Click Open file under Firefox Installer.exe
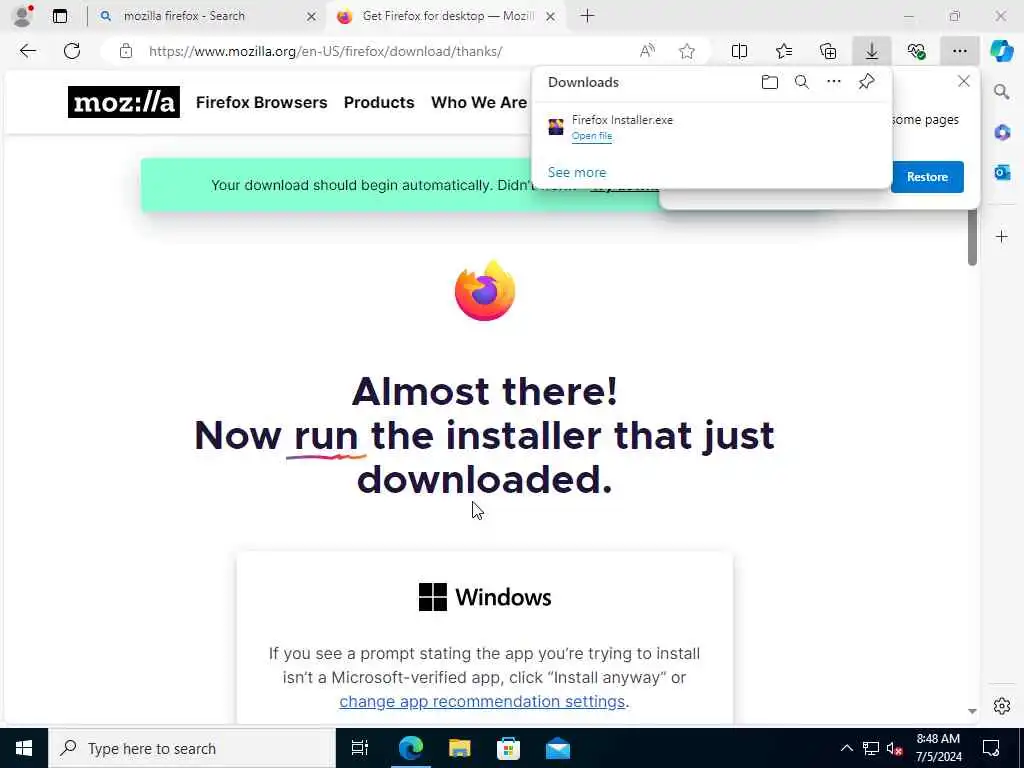The image size is (1024, 768). pos(592,136)
